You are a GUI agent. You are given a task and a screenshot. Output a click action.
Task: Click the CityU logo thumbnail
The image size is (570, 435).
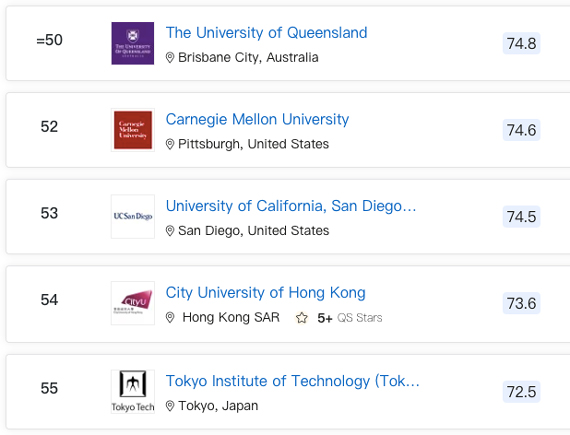(x=133, y=303)
